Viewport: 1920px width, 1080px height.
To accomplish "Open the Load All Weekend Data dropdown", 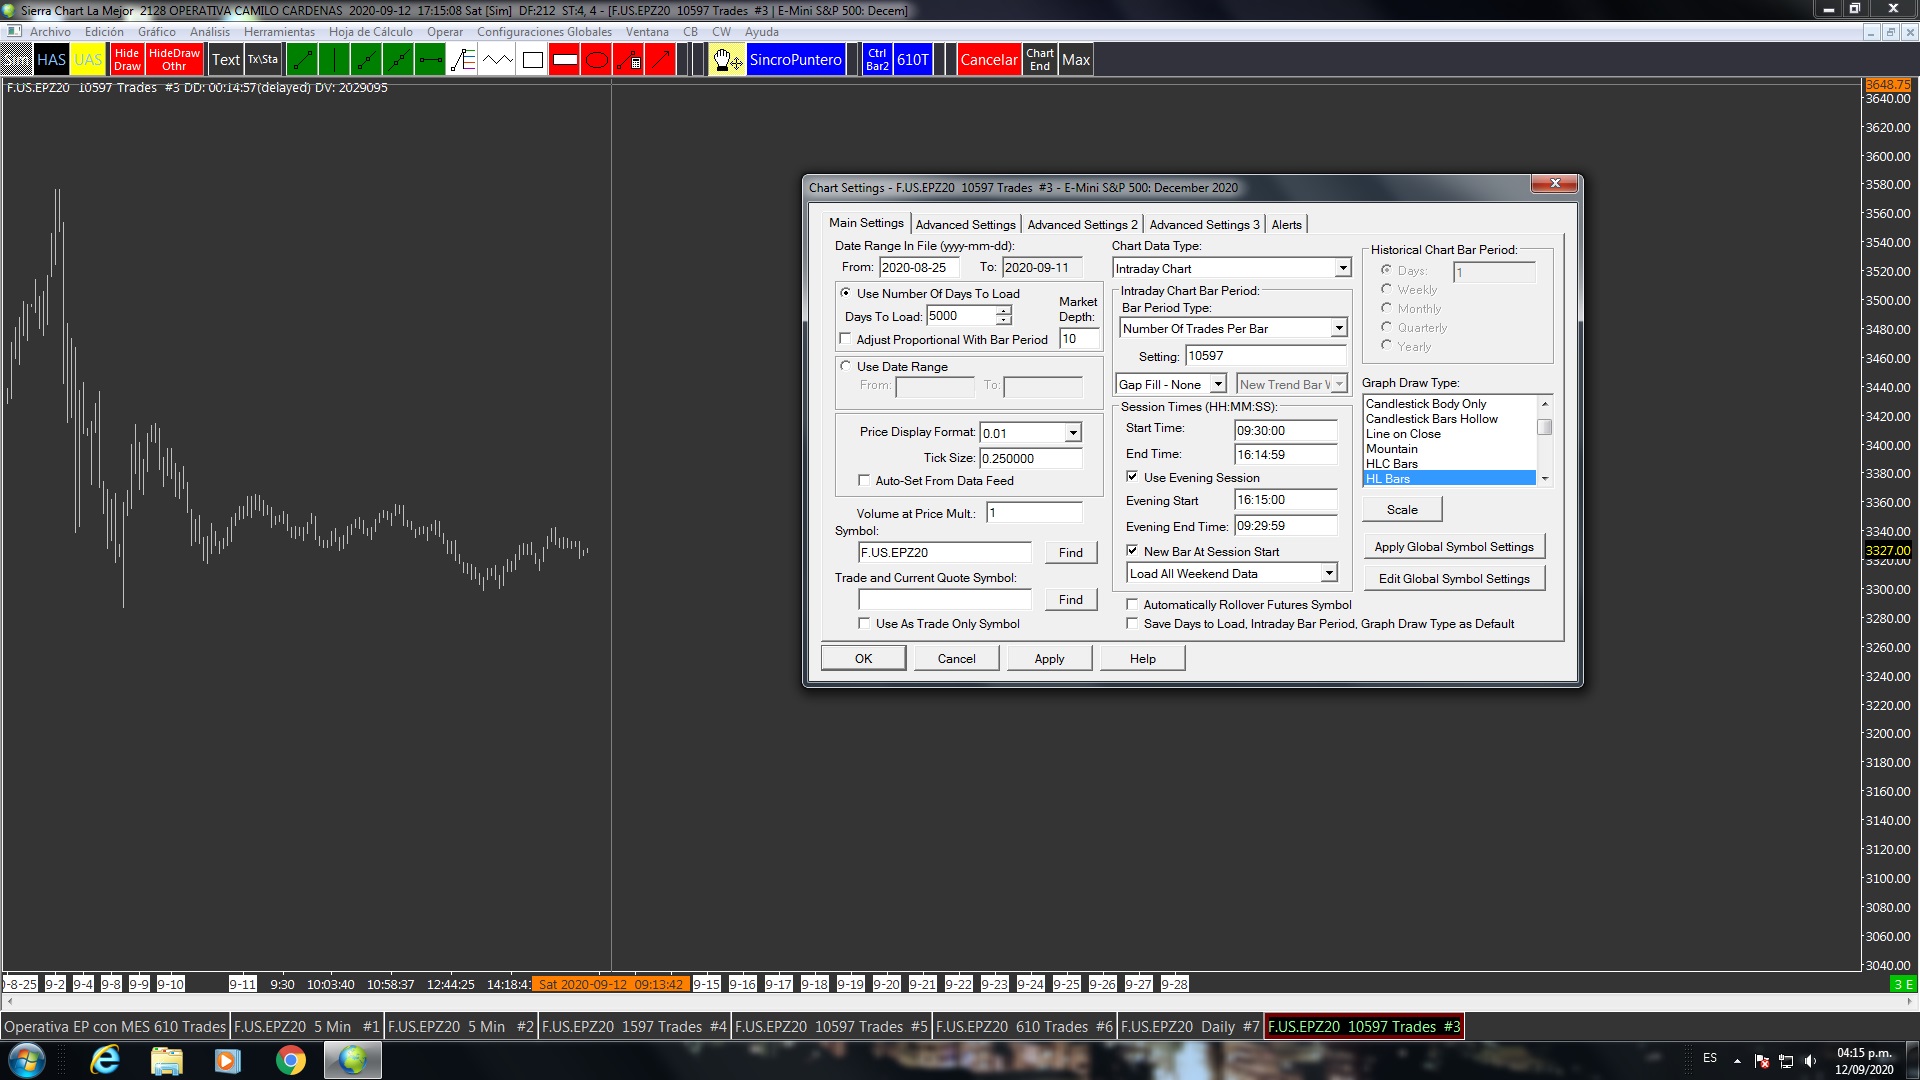I will pos(1328,573).
